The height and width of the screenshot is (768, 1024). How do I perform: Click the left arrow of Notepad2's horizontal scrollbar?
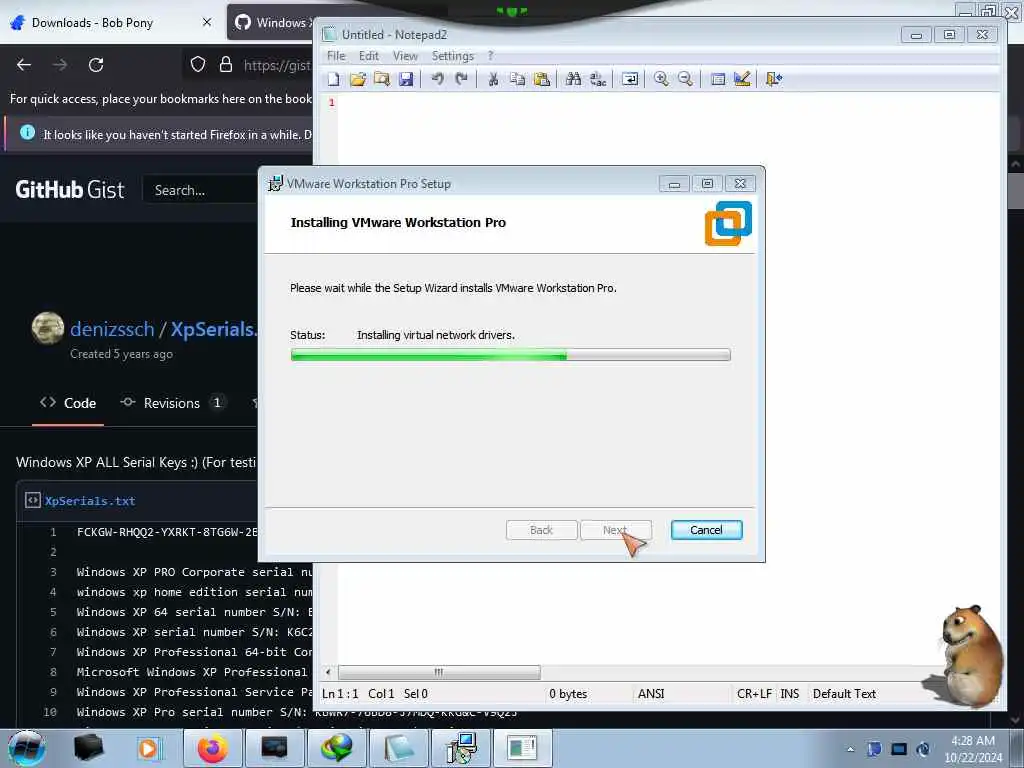tap(328, 672)
